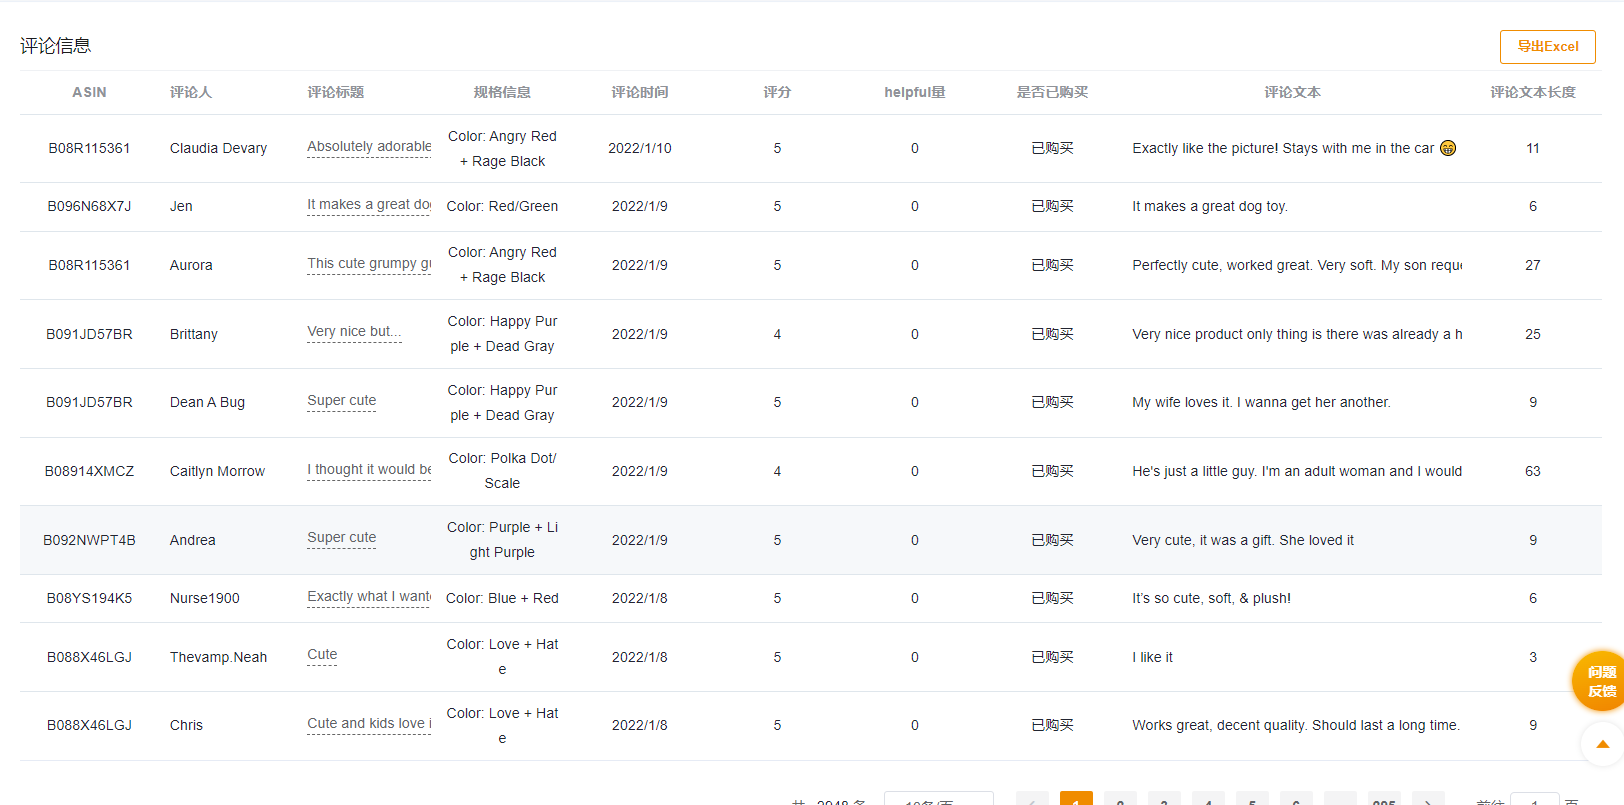Open 'Very nice but...' review title
Screen dimensions: 1624x805
[354, 332]
